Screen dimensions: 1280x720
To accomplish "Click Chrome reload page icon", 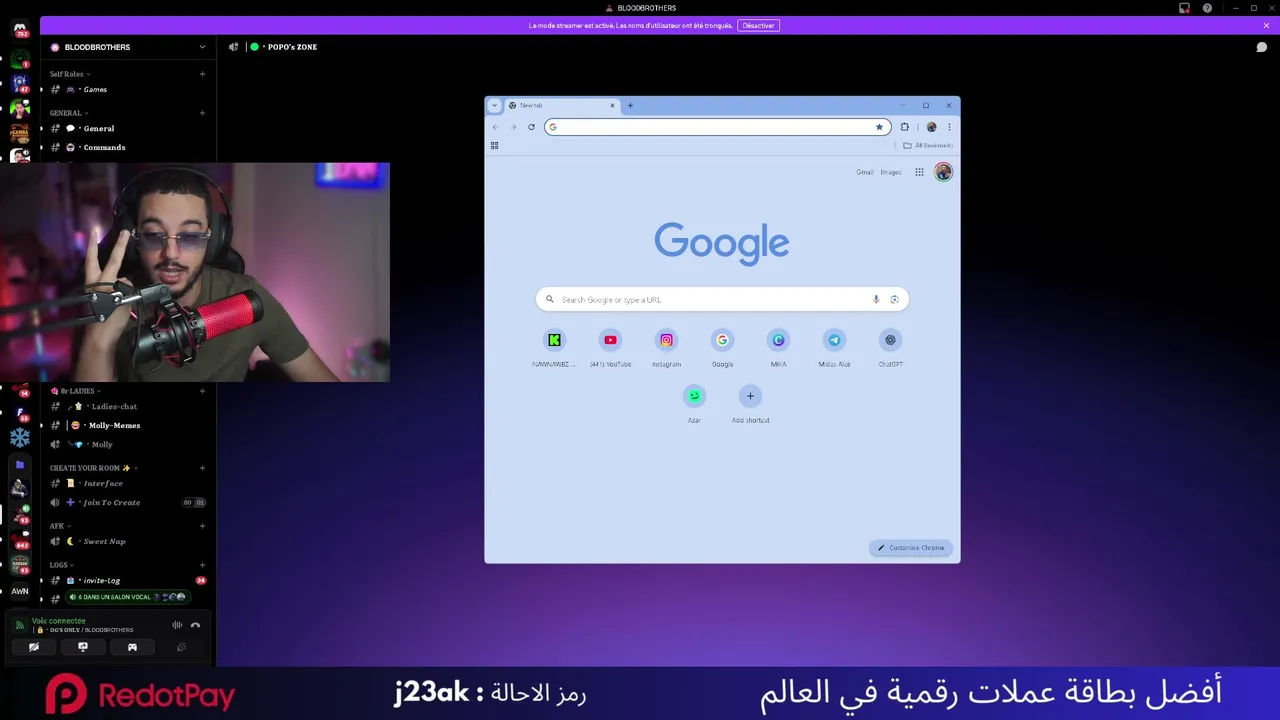I will pos(531,127).
